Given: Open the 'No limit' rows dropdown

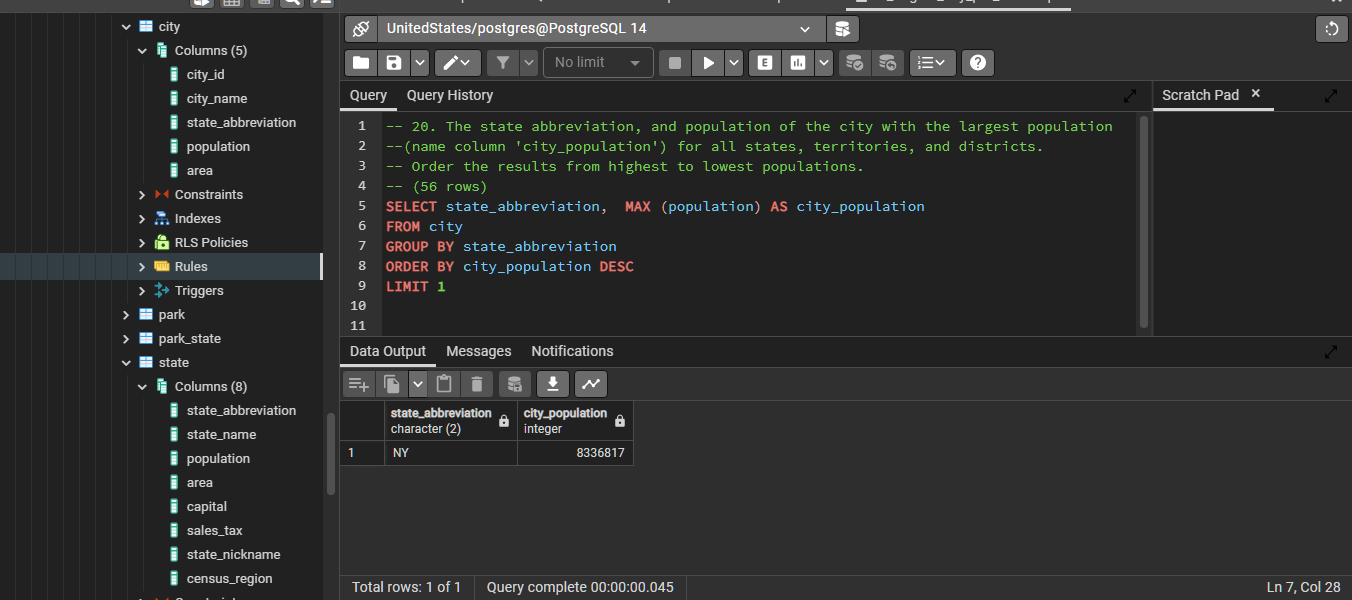Looking at the screenshot, I should [598, 63].
